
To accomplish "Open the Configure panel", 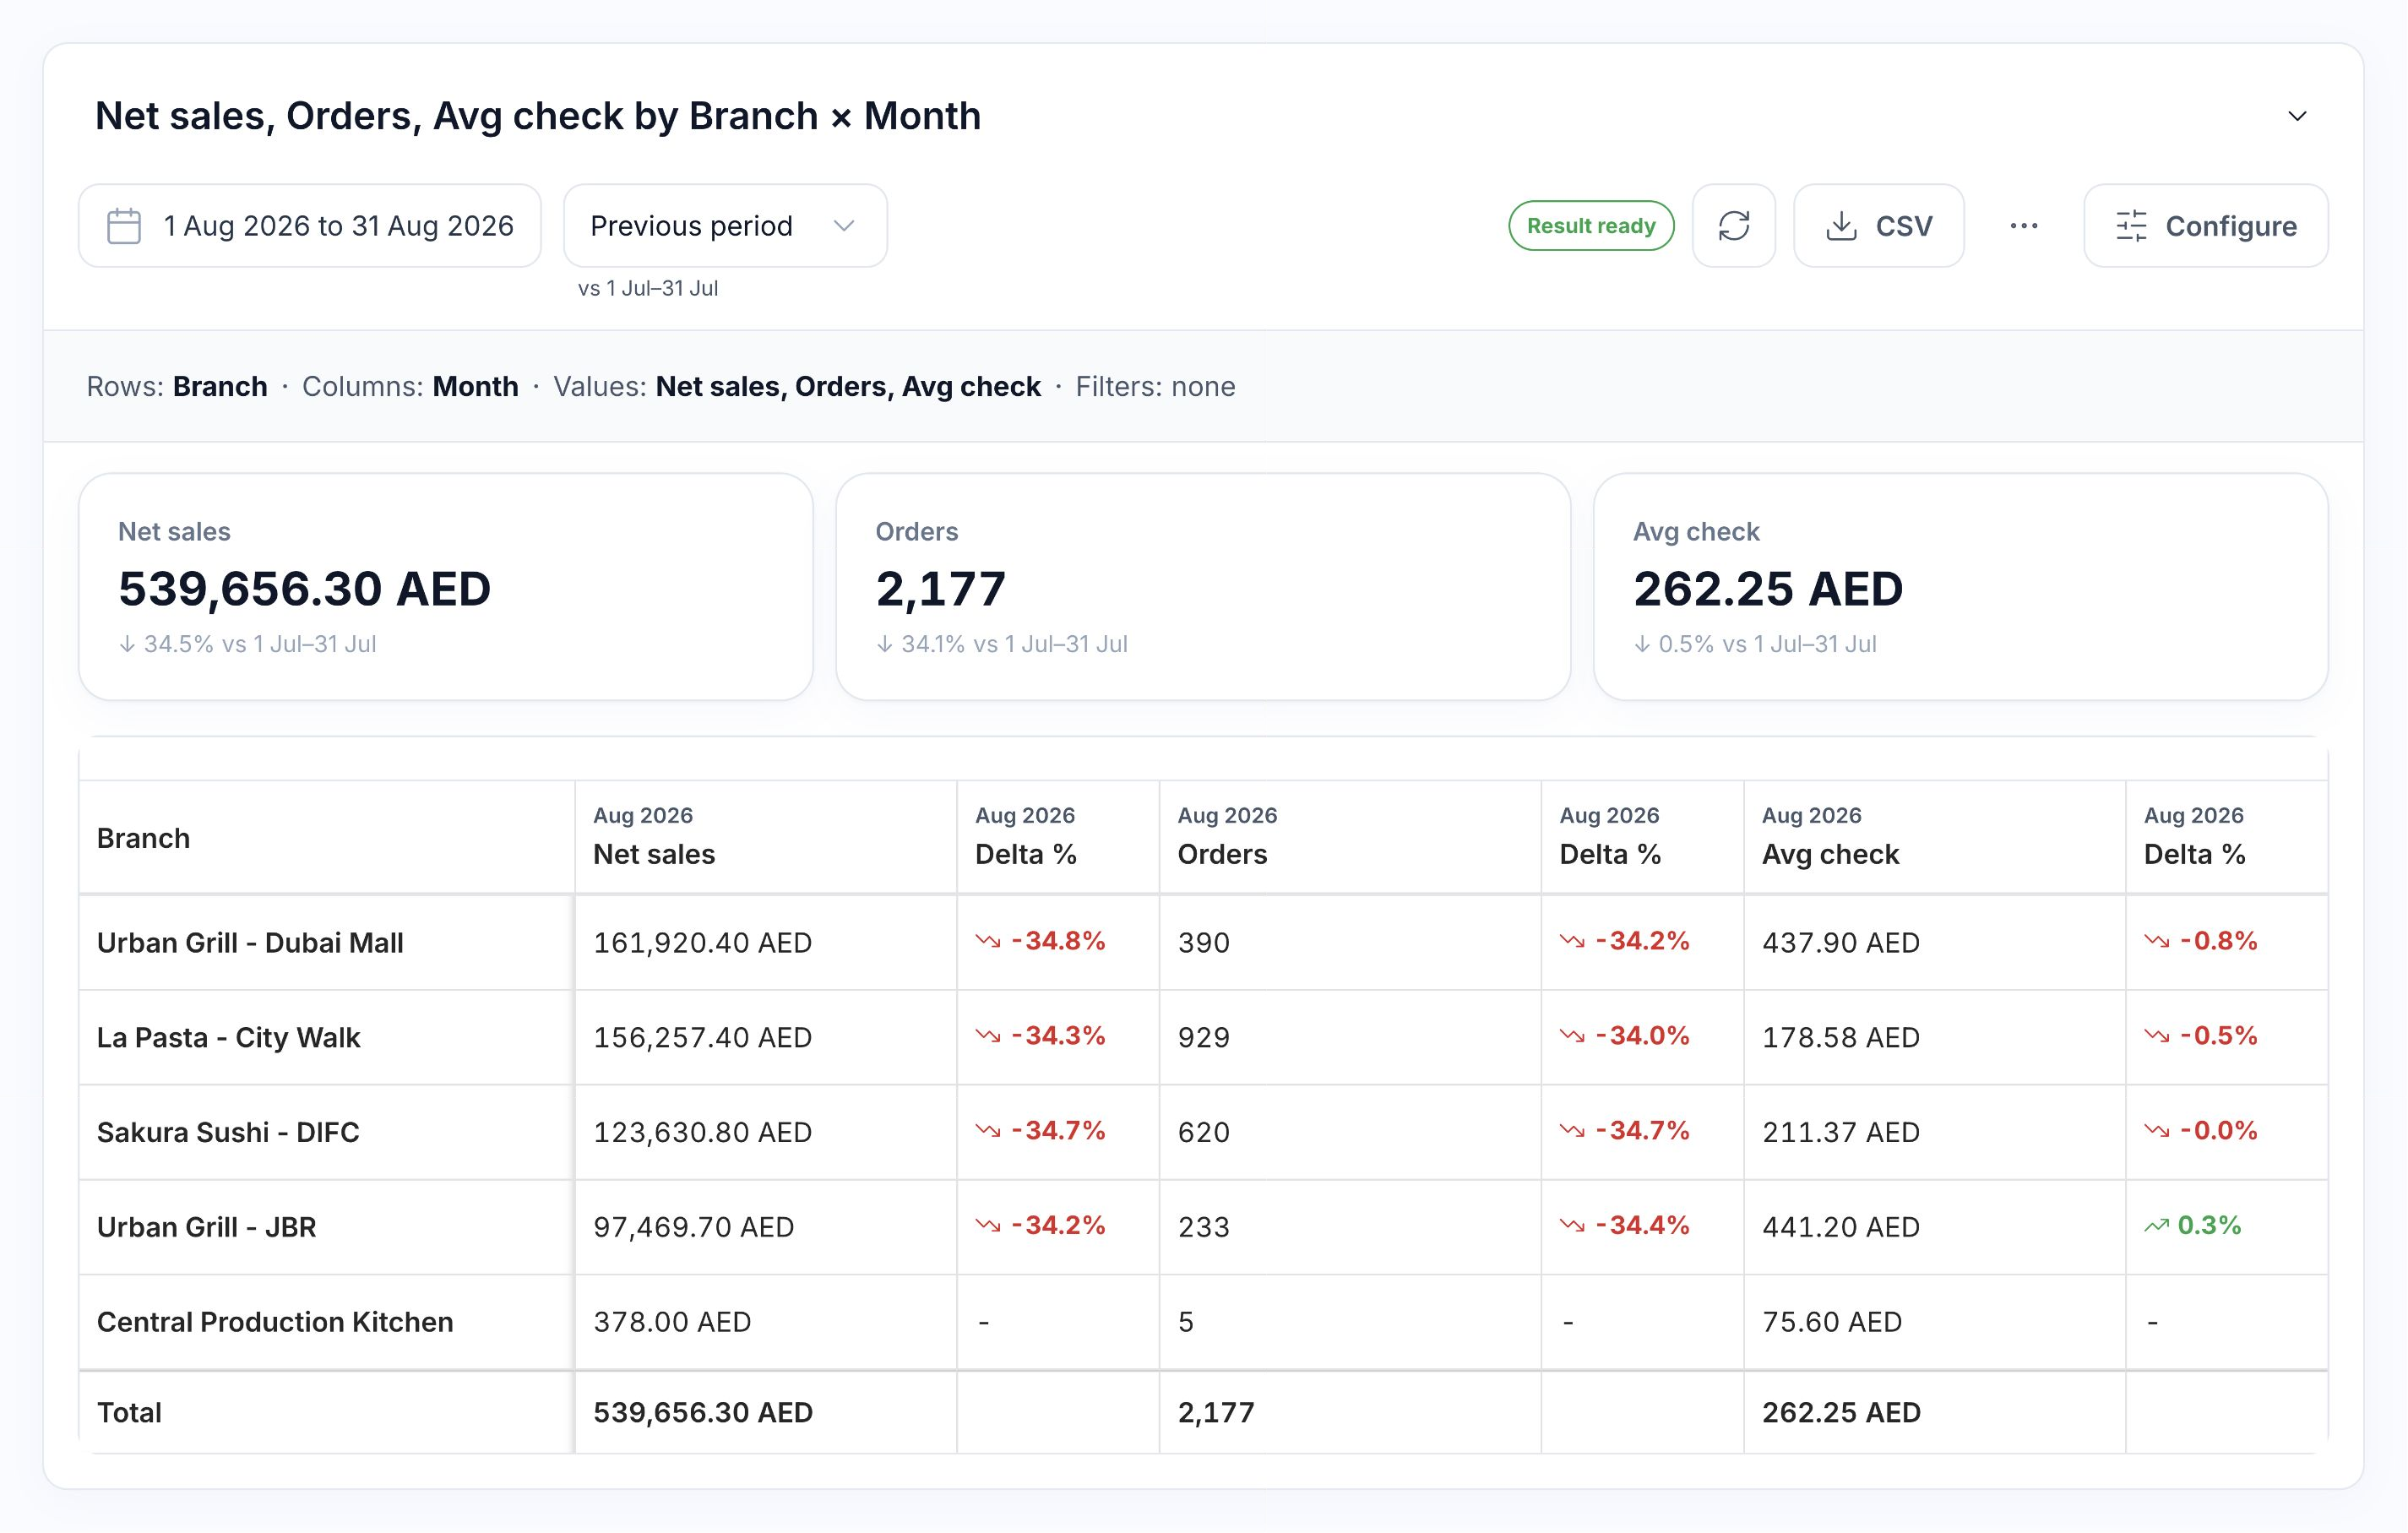I will click(x=2206, y=226).
